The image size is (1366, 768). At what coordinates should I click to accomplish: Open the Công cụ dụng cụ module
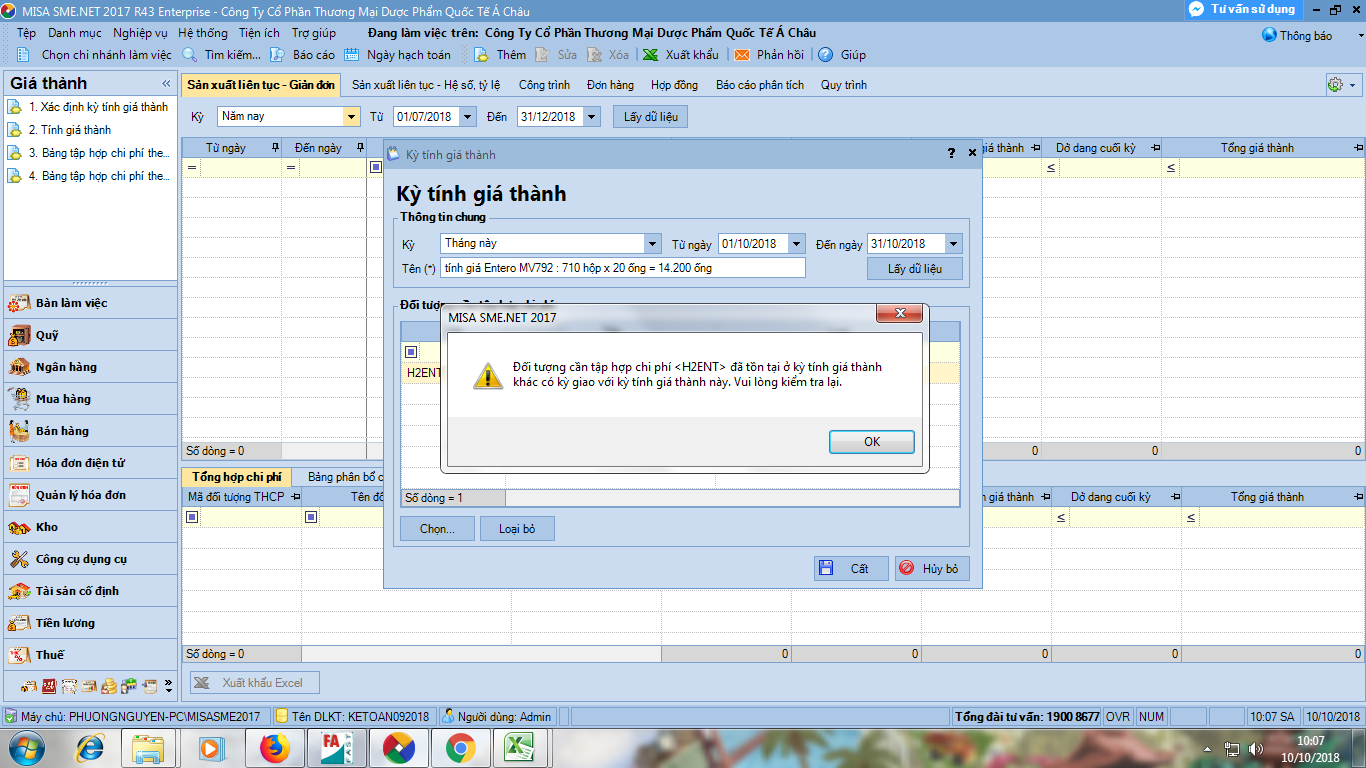[90, 559]
